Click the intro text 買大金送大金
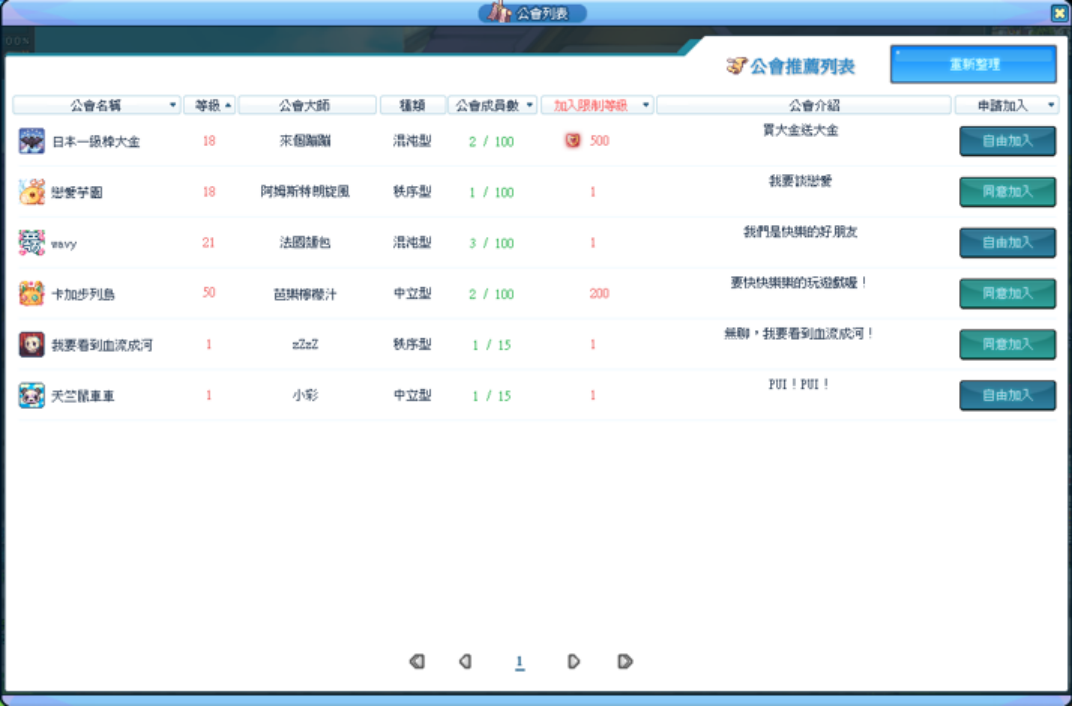The height and width of the screenshot is (706, 1072). (x=801, y=130)
